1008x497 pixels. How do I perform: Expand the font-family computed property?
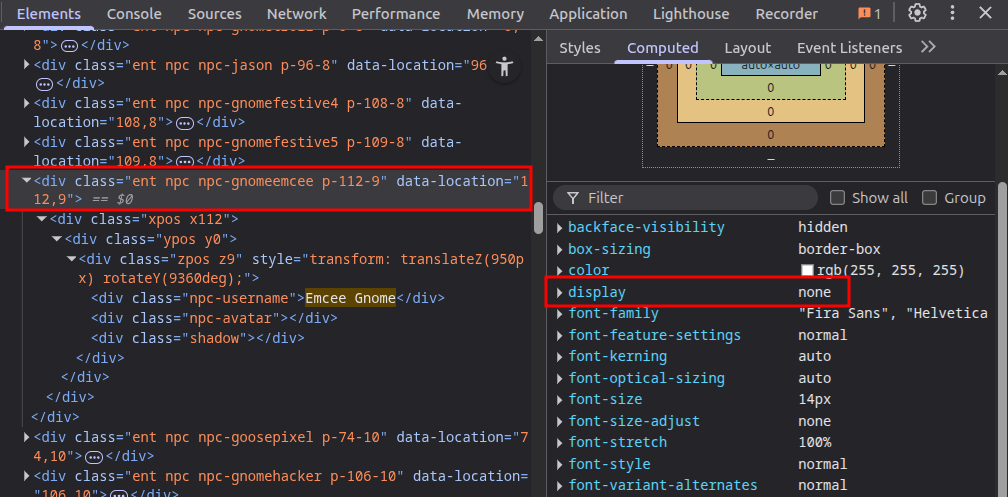tap(560, 314)
